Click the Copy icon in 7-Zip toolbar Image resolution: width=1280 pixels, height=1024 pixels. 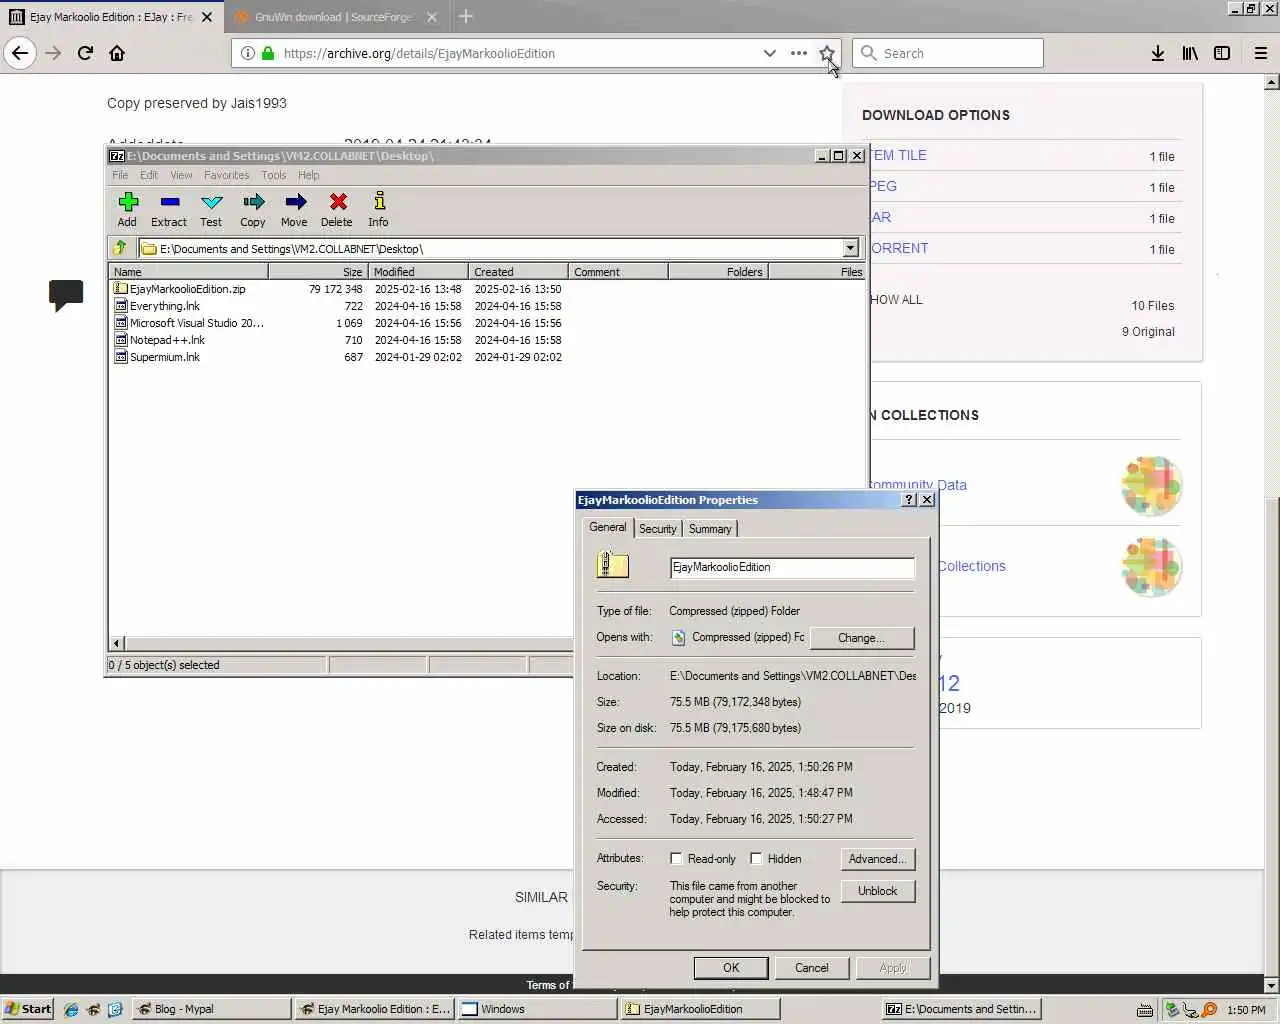(x=253, y=209)
